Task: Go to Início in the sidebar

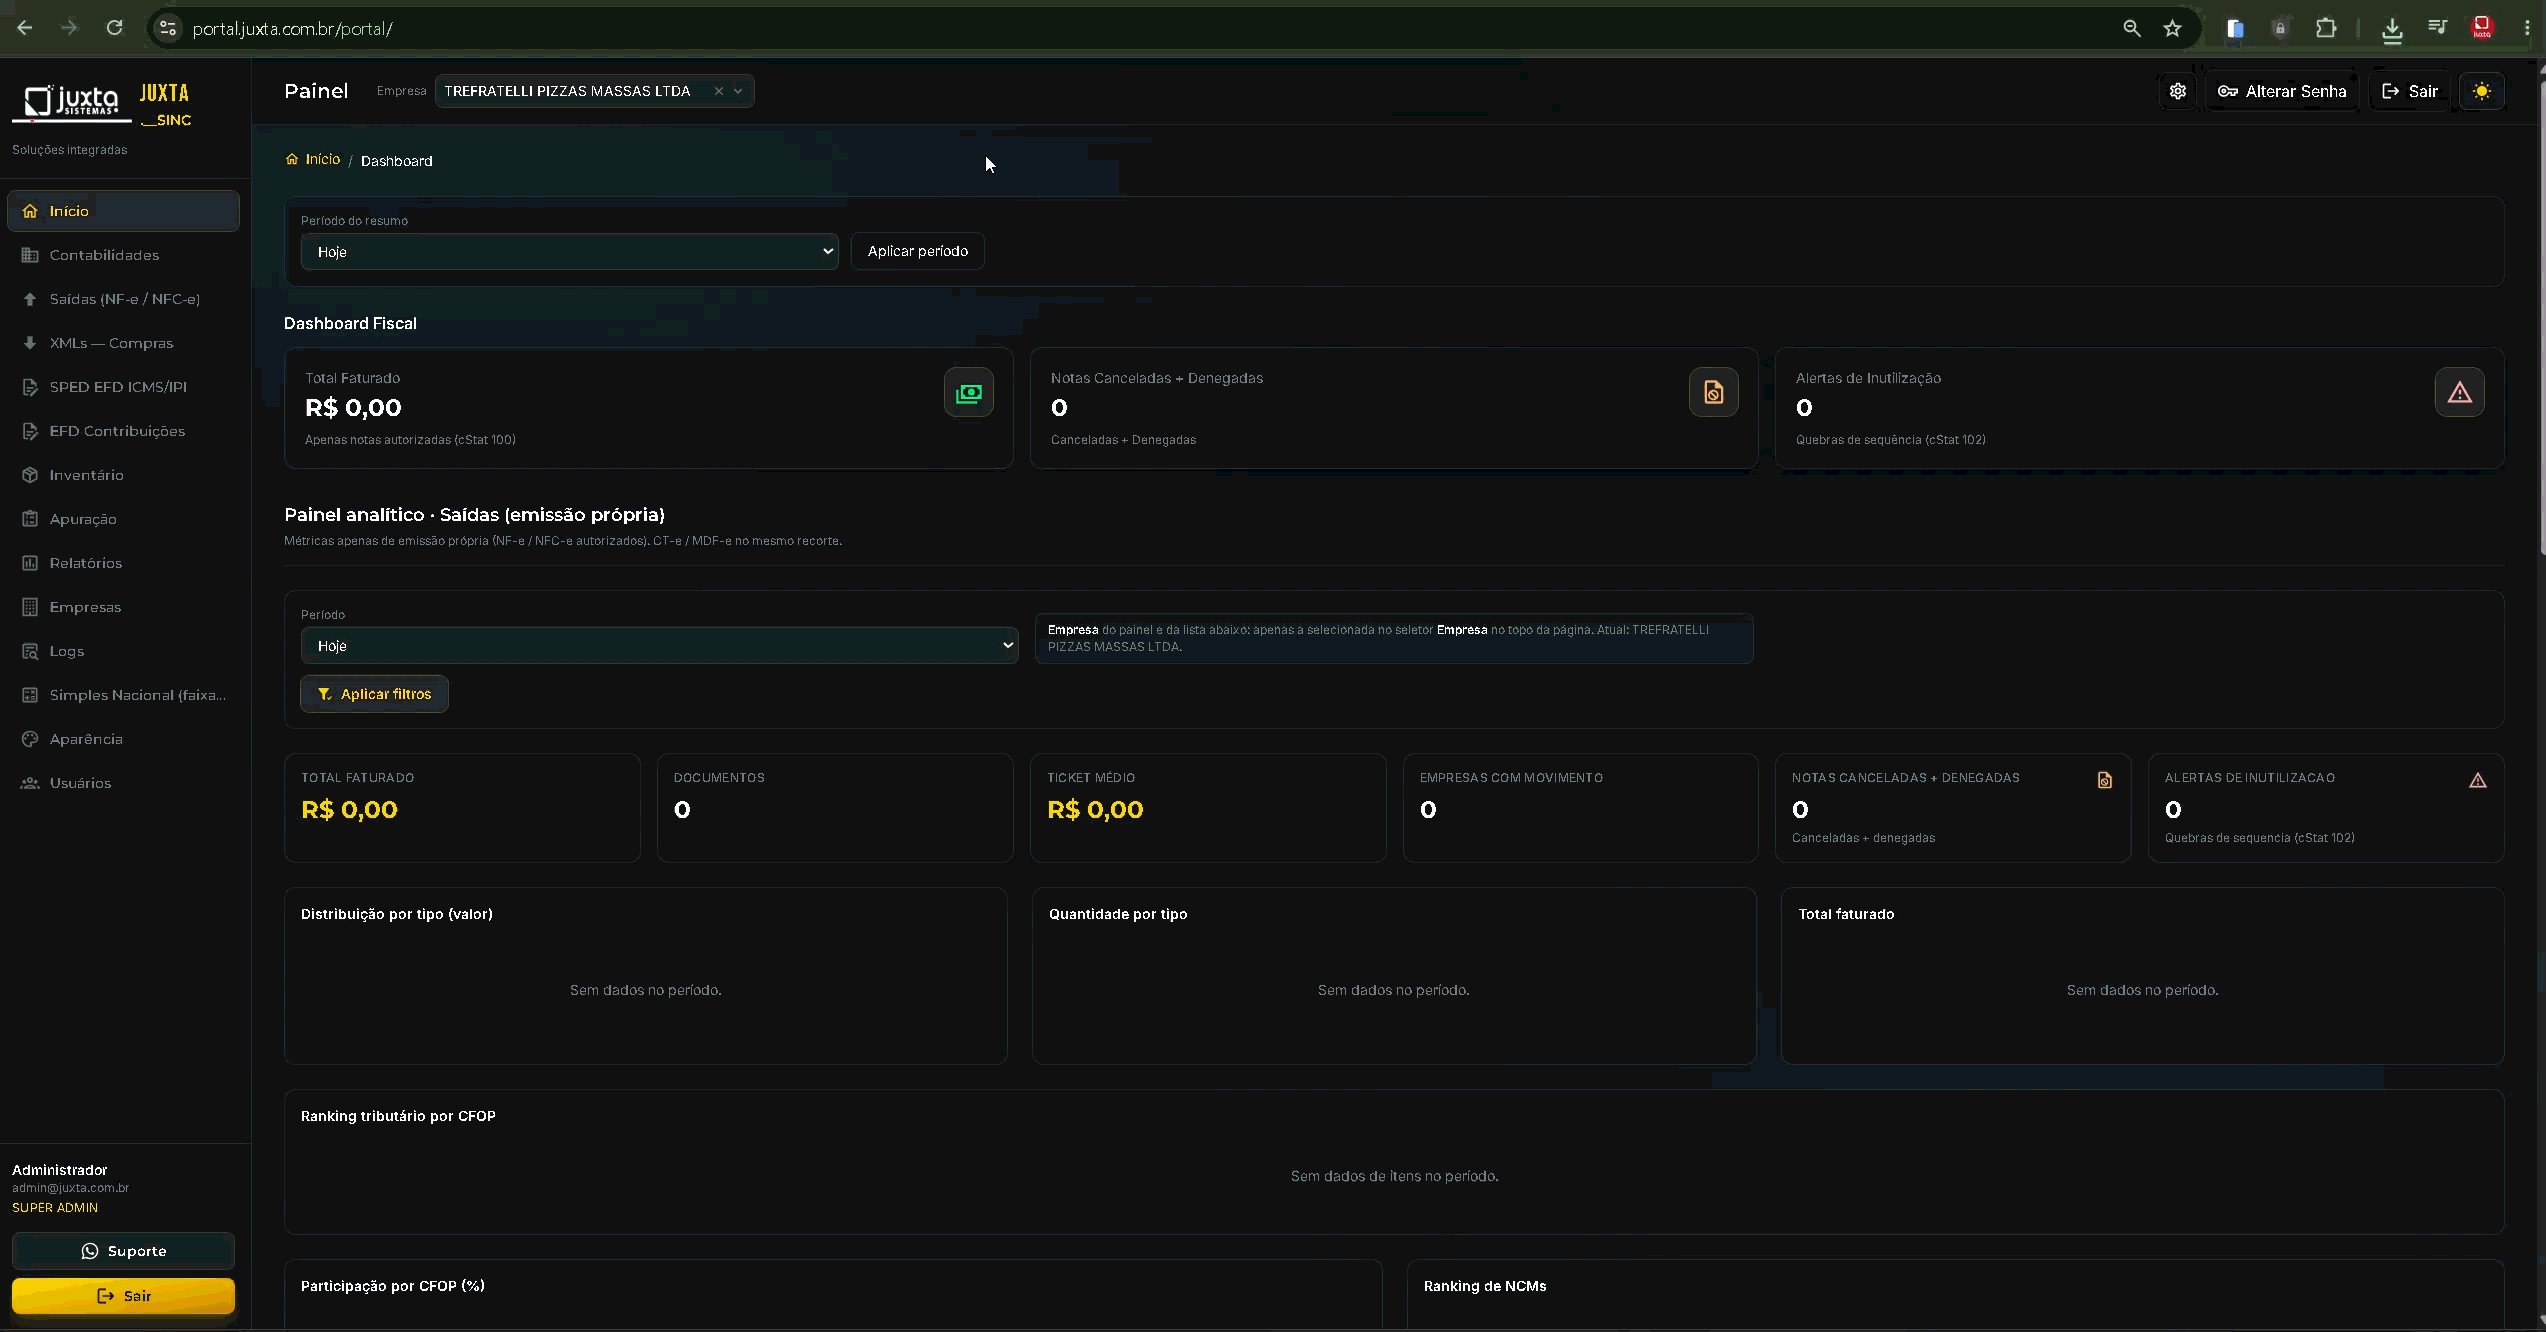Action: [x=123, y=211]
